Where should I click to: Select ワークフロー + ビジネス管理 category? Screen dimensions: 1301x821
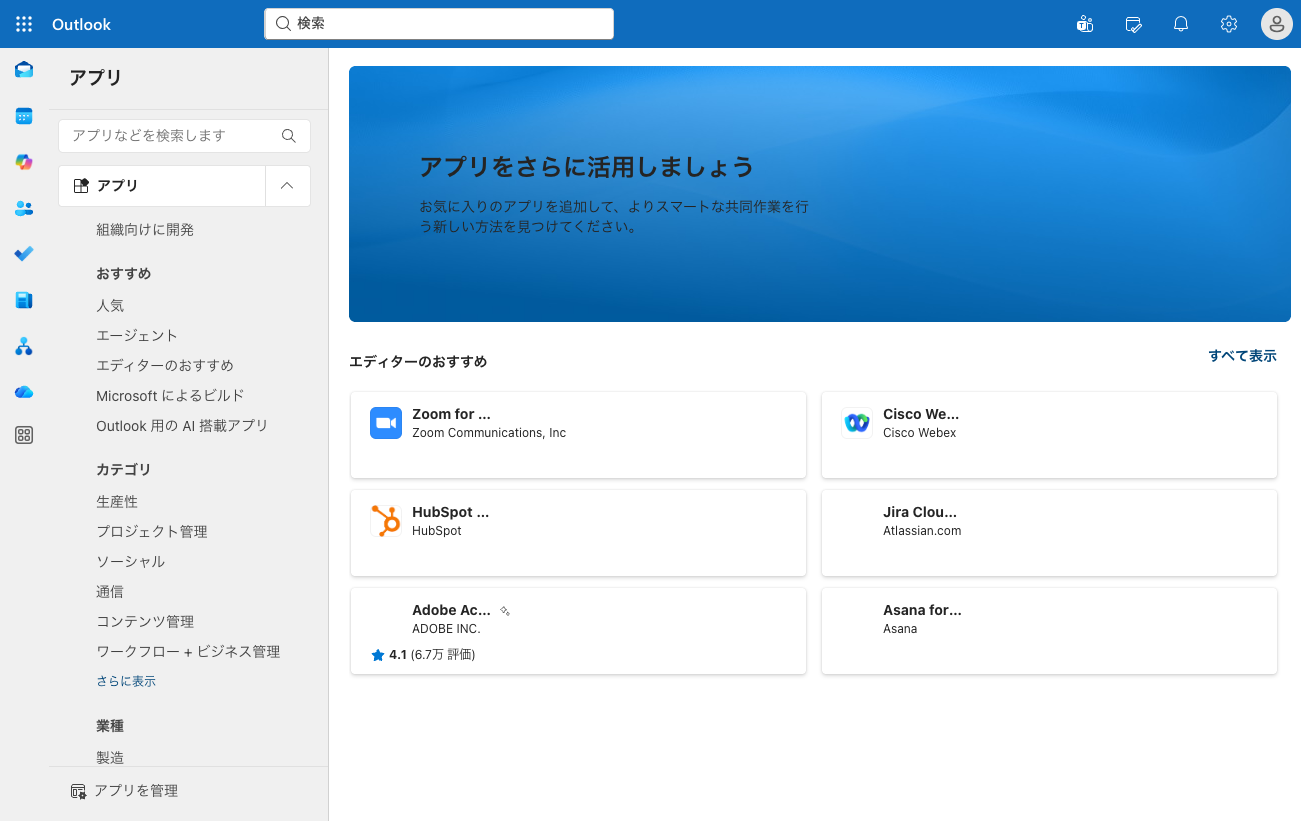188,651
